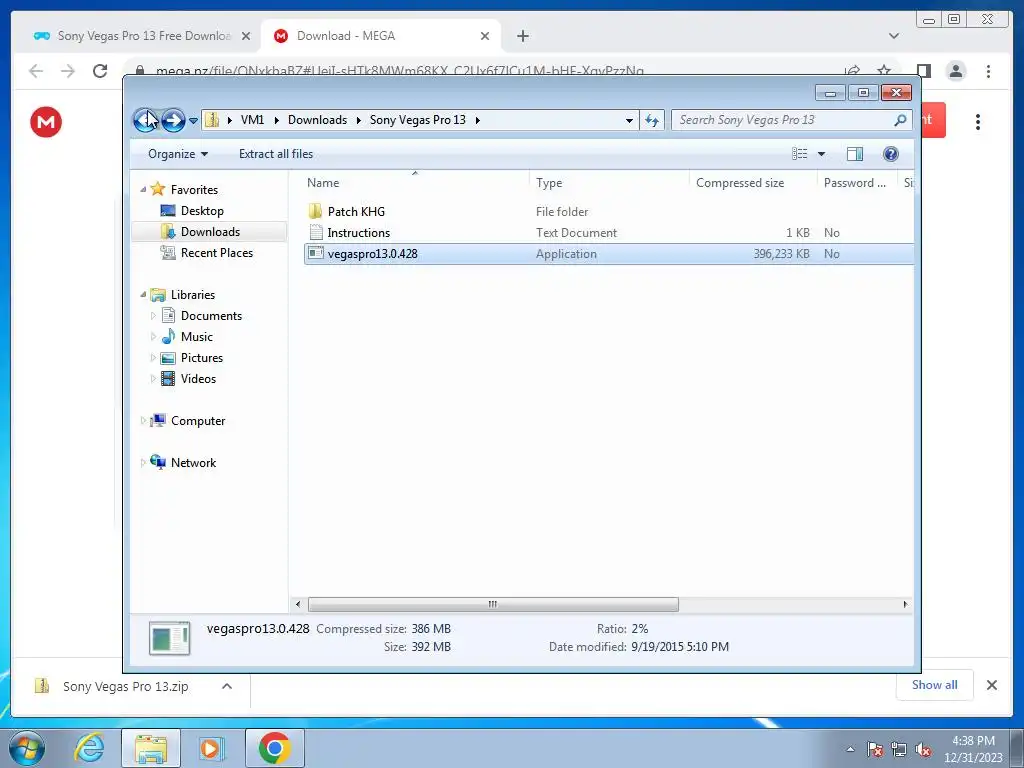
Task: Open a new Chrome tab
Action: point(522,36)
